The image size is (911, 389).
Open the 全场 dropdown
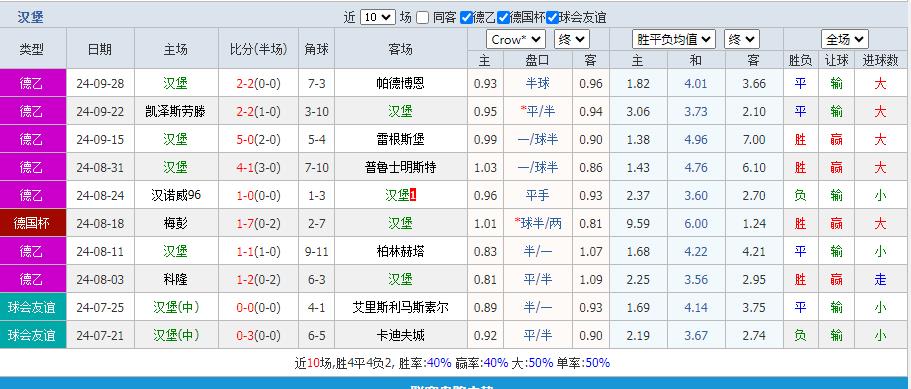tap(845, 39)
